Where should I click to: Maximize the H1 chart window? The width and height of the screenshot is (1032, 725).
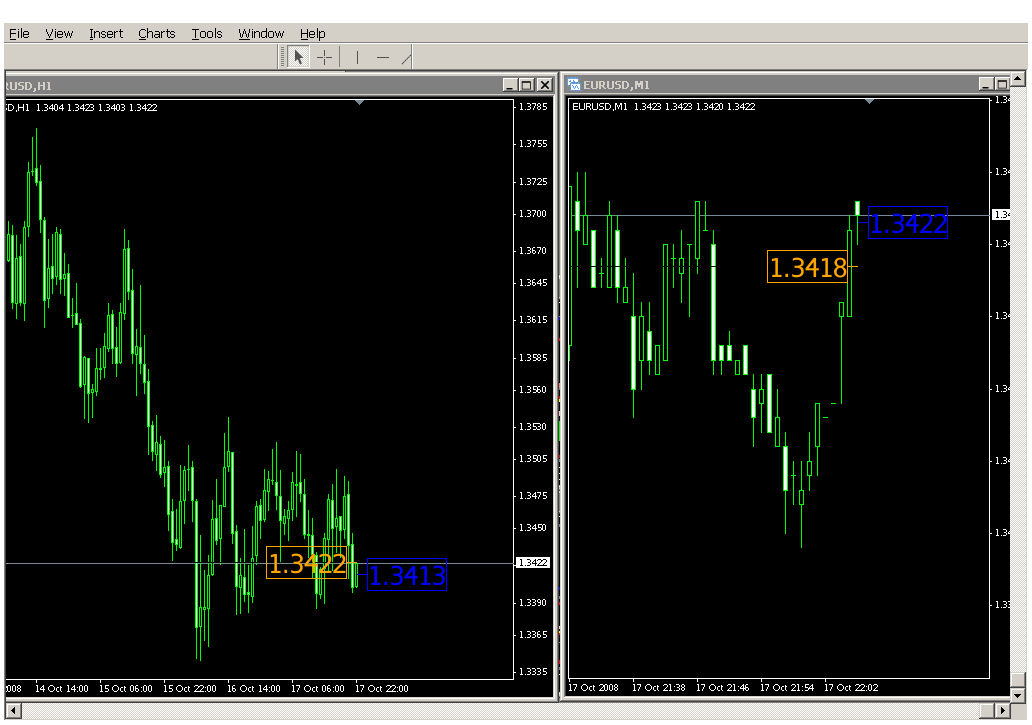point(527,85)
